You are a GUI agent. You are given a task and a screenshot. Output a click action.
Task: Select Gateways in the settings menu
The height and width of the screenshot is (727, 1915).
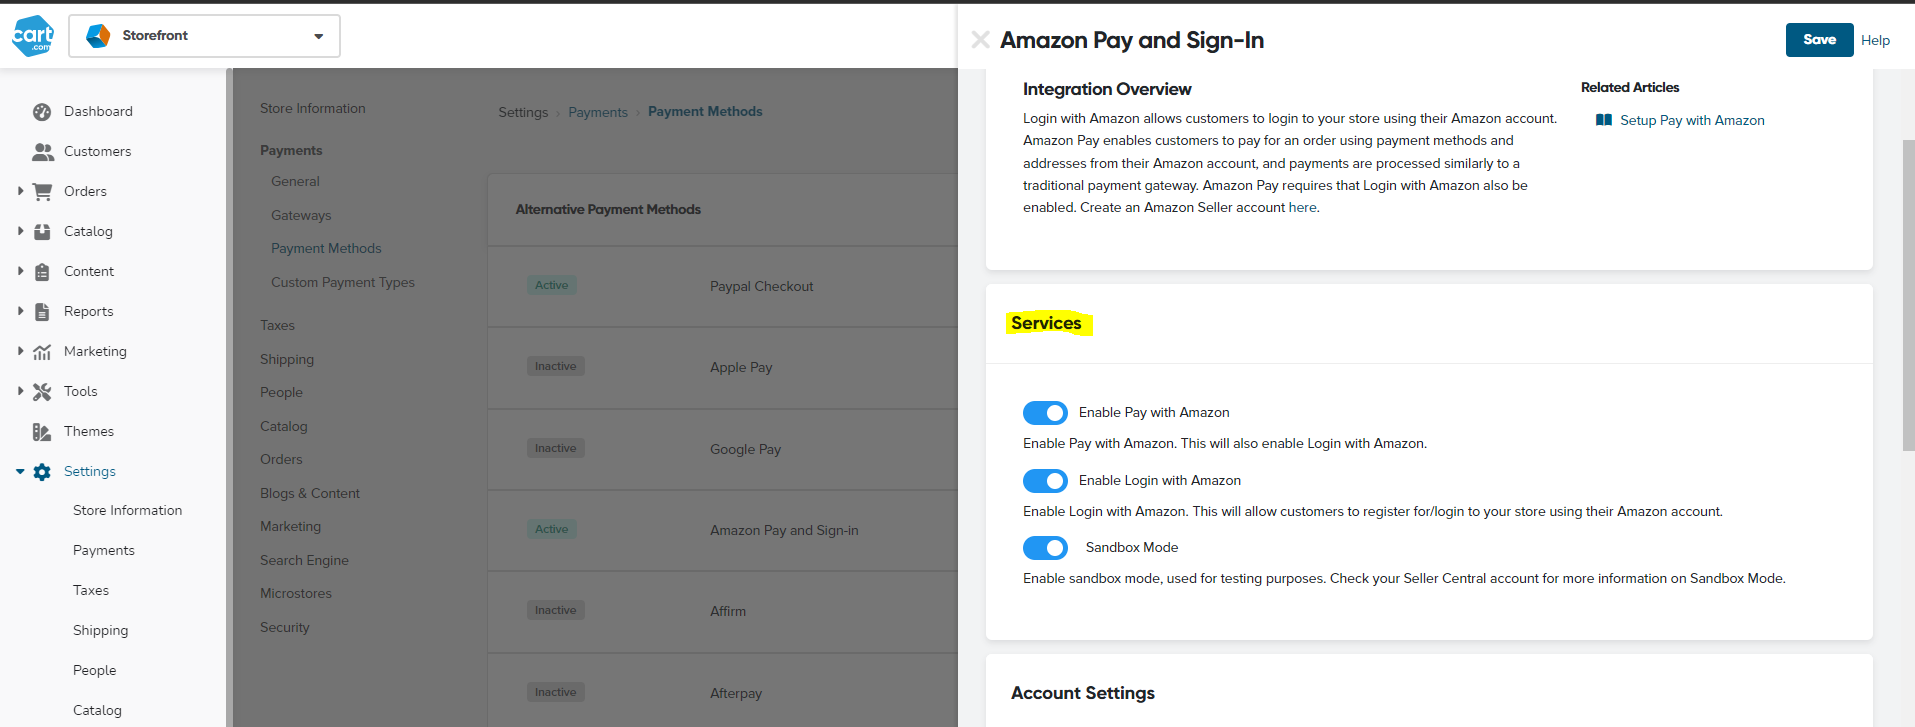(x=301, y=215)
